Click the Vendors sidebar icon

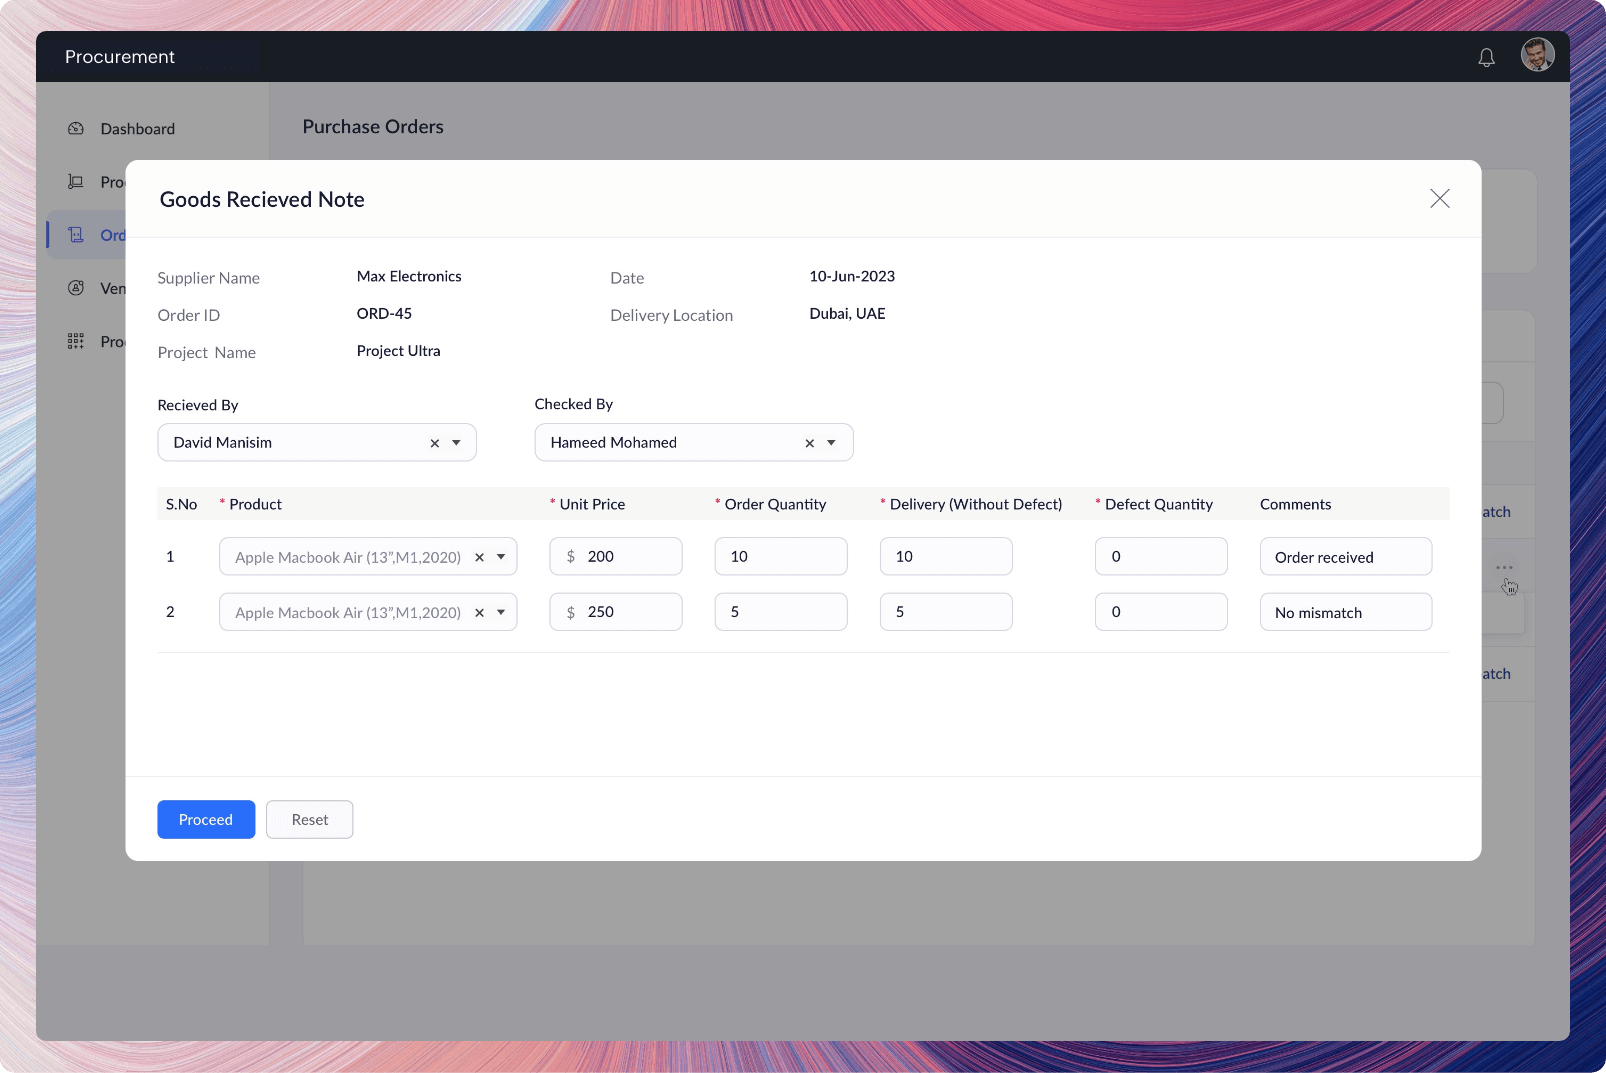tap(76, 288)
